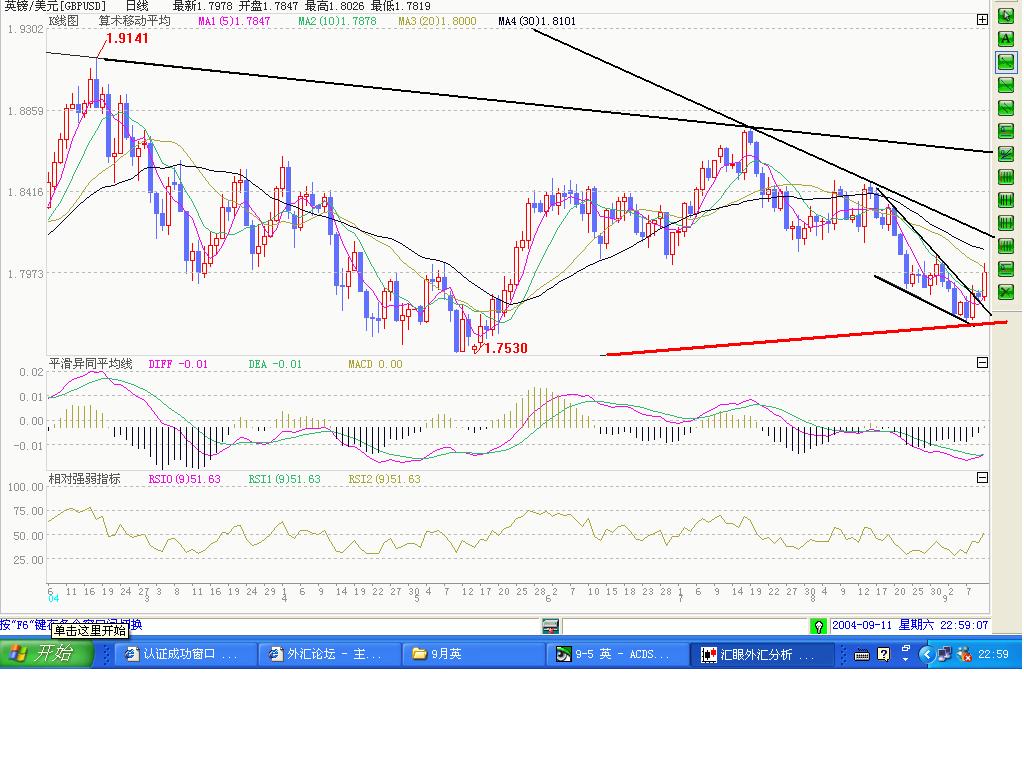Image resolution: width=1024 pixels, height=768 pixels.
Task: Click the 算术移动平均 indicator label
Action: 135,21
